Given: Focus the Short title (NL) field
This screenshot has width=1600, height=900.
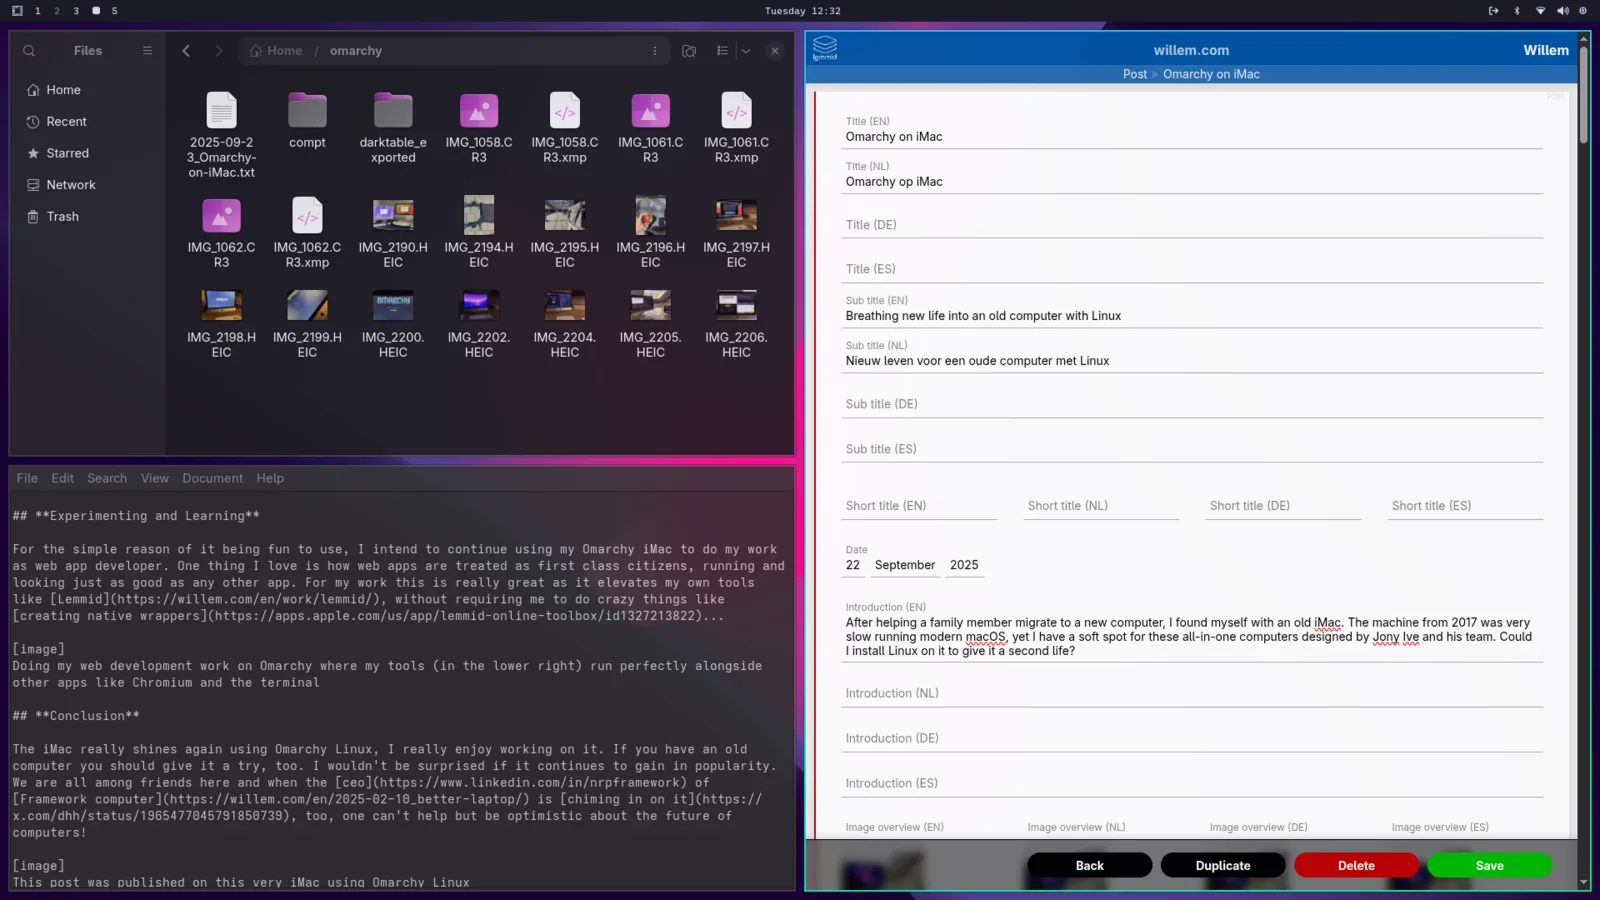Looking at the screenshot, I should (x=1101, y=506).
